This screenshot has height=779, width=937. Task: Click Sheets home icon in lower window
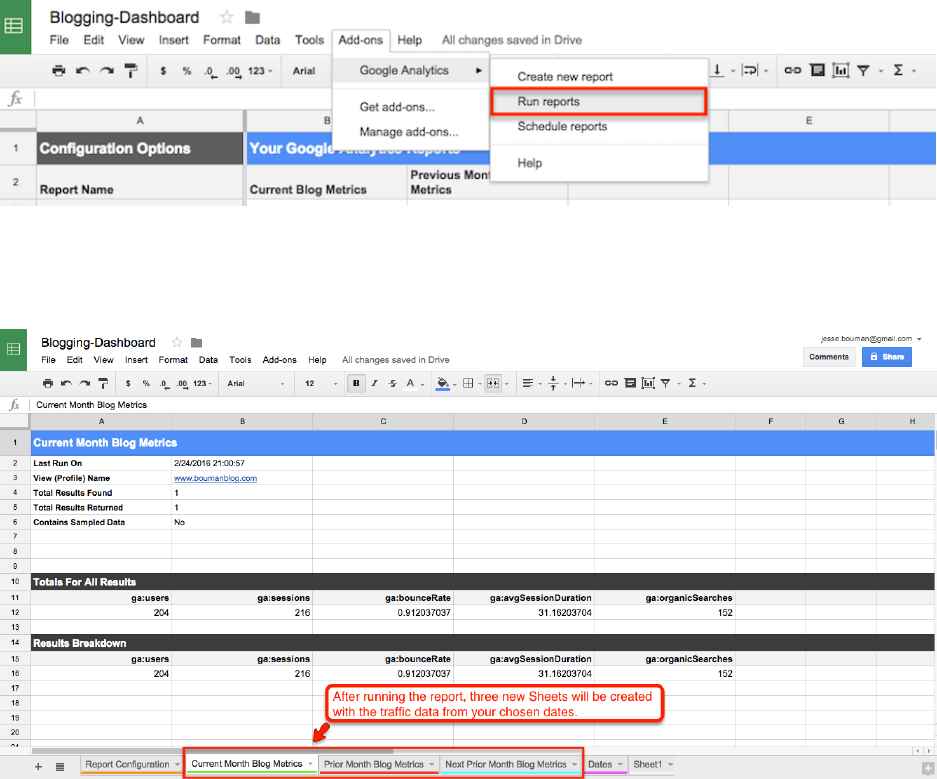[13, 349]
